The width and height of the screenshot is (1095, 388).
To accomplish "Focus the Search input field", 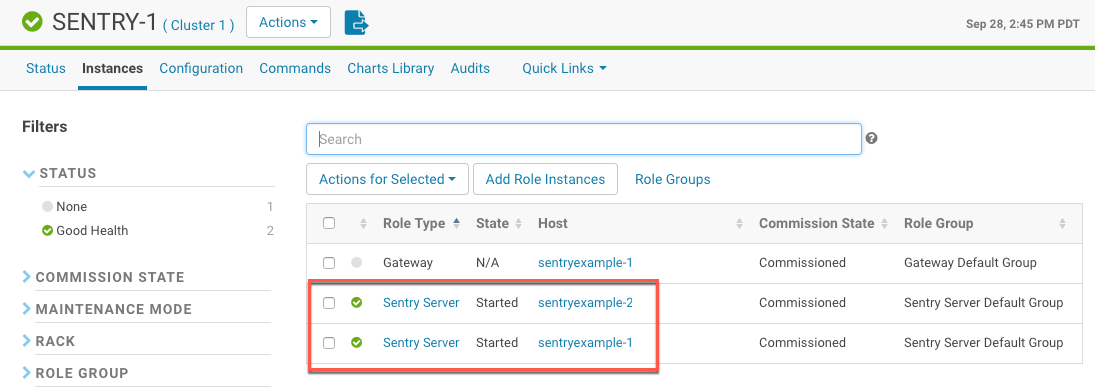I will (584, 139).
